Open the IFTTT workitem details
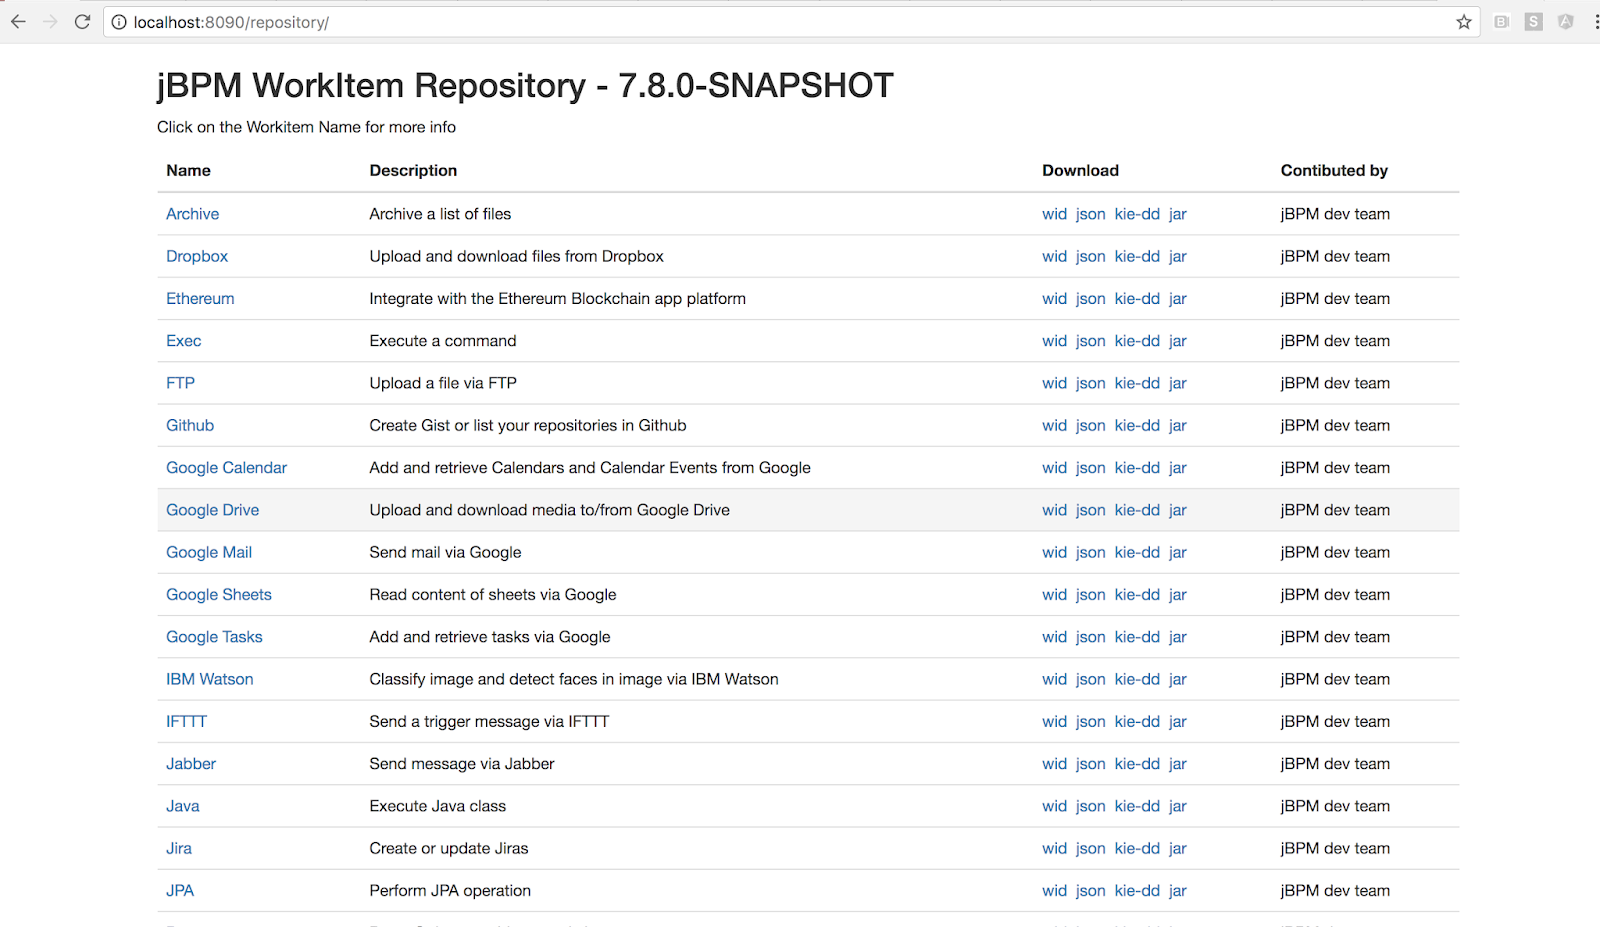Viewport: 1600px width, 927px height. pyautogui.click(x=186, y=721)
